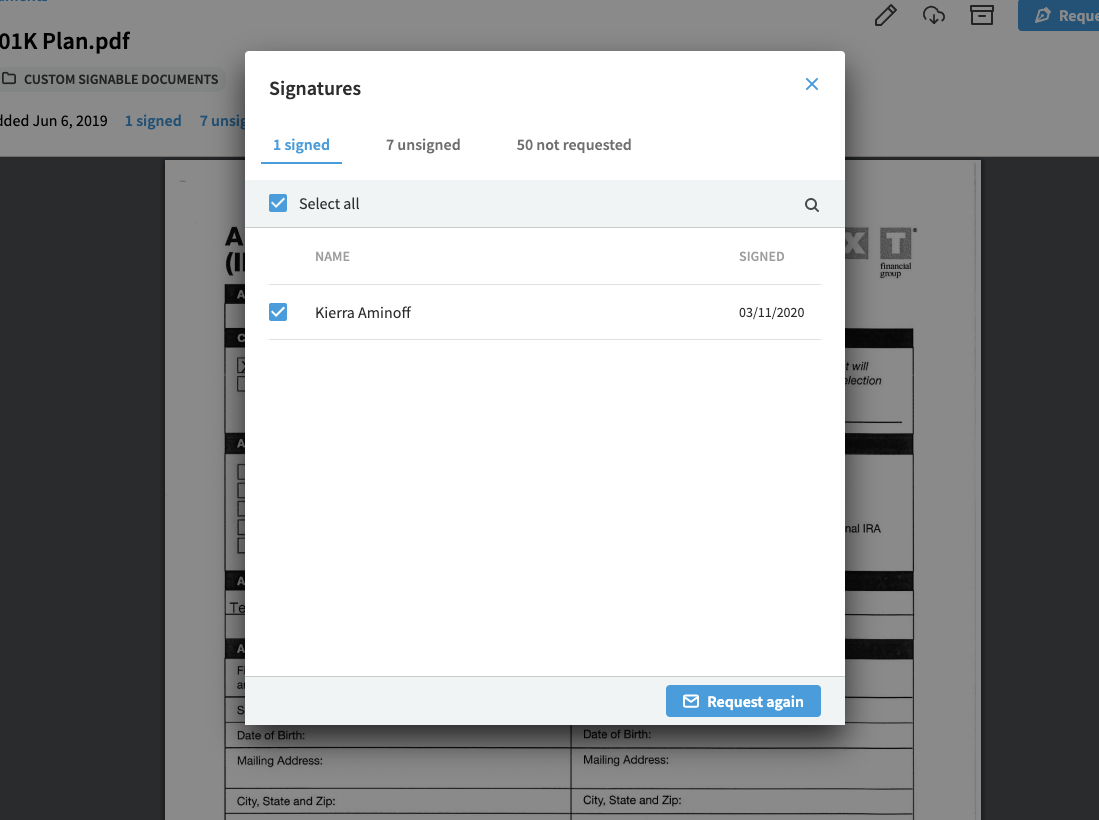Switch to the 7 unsigned tab
Viewport: 1099px width, 820px height.
(x=423, y=145)
